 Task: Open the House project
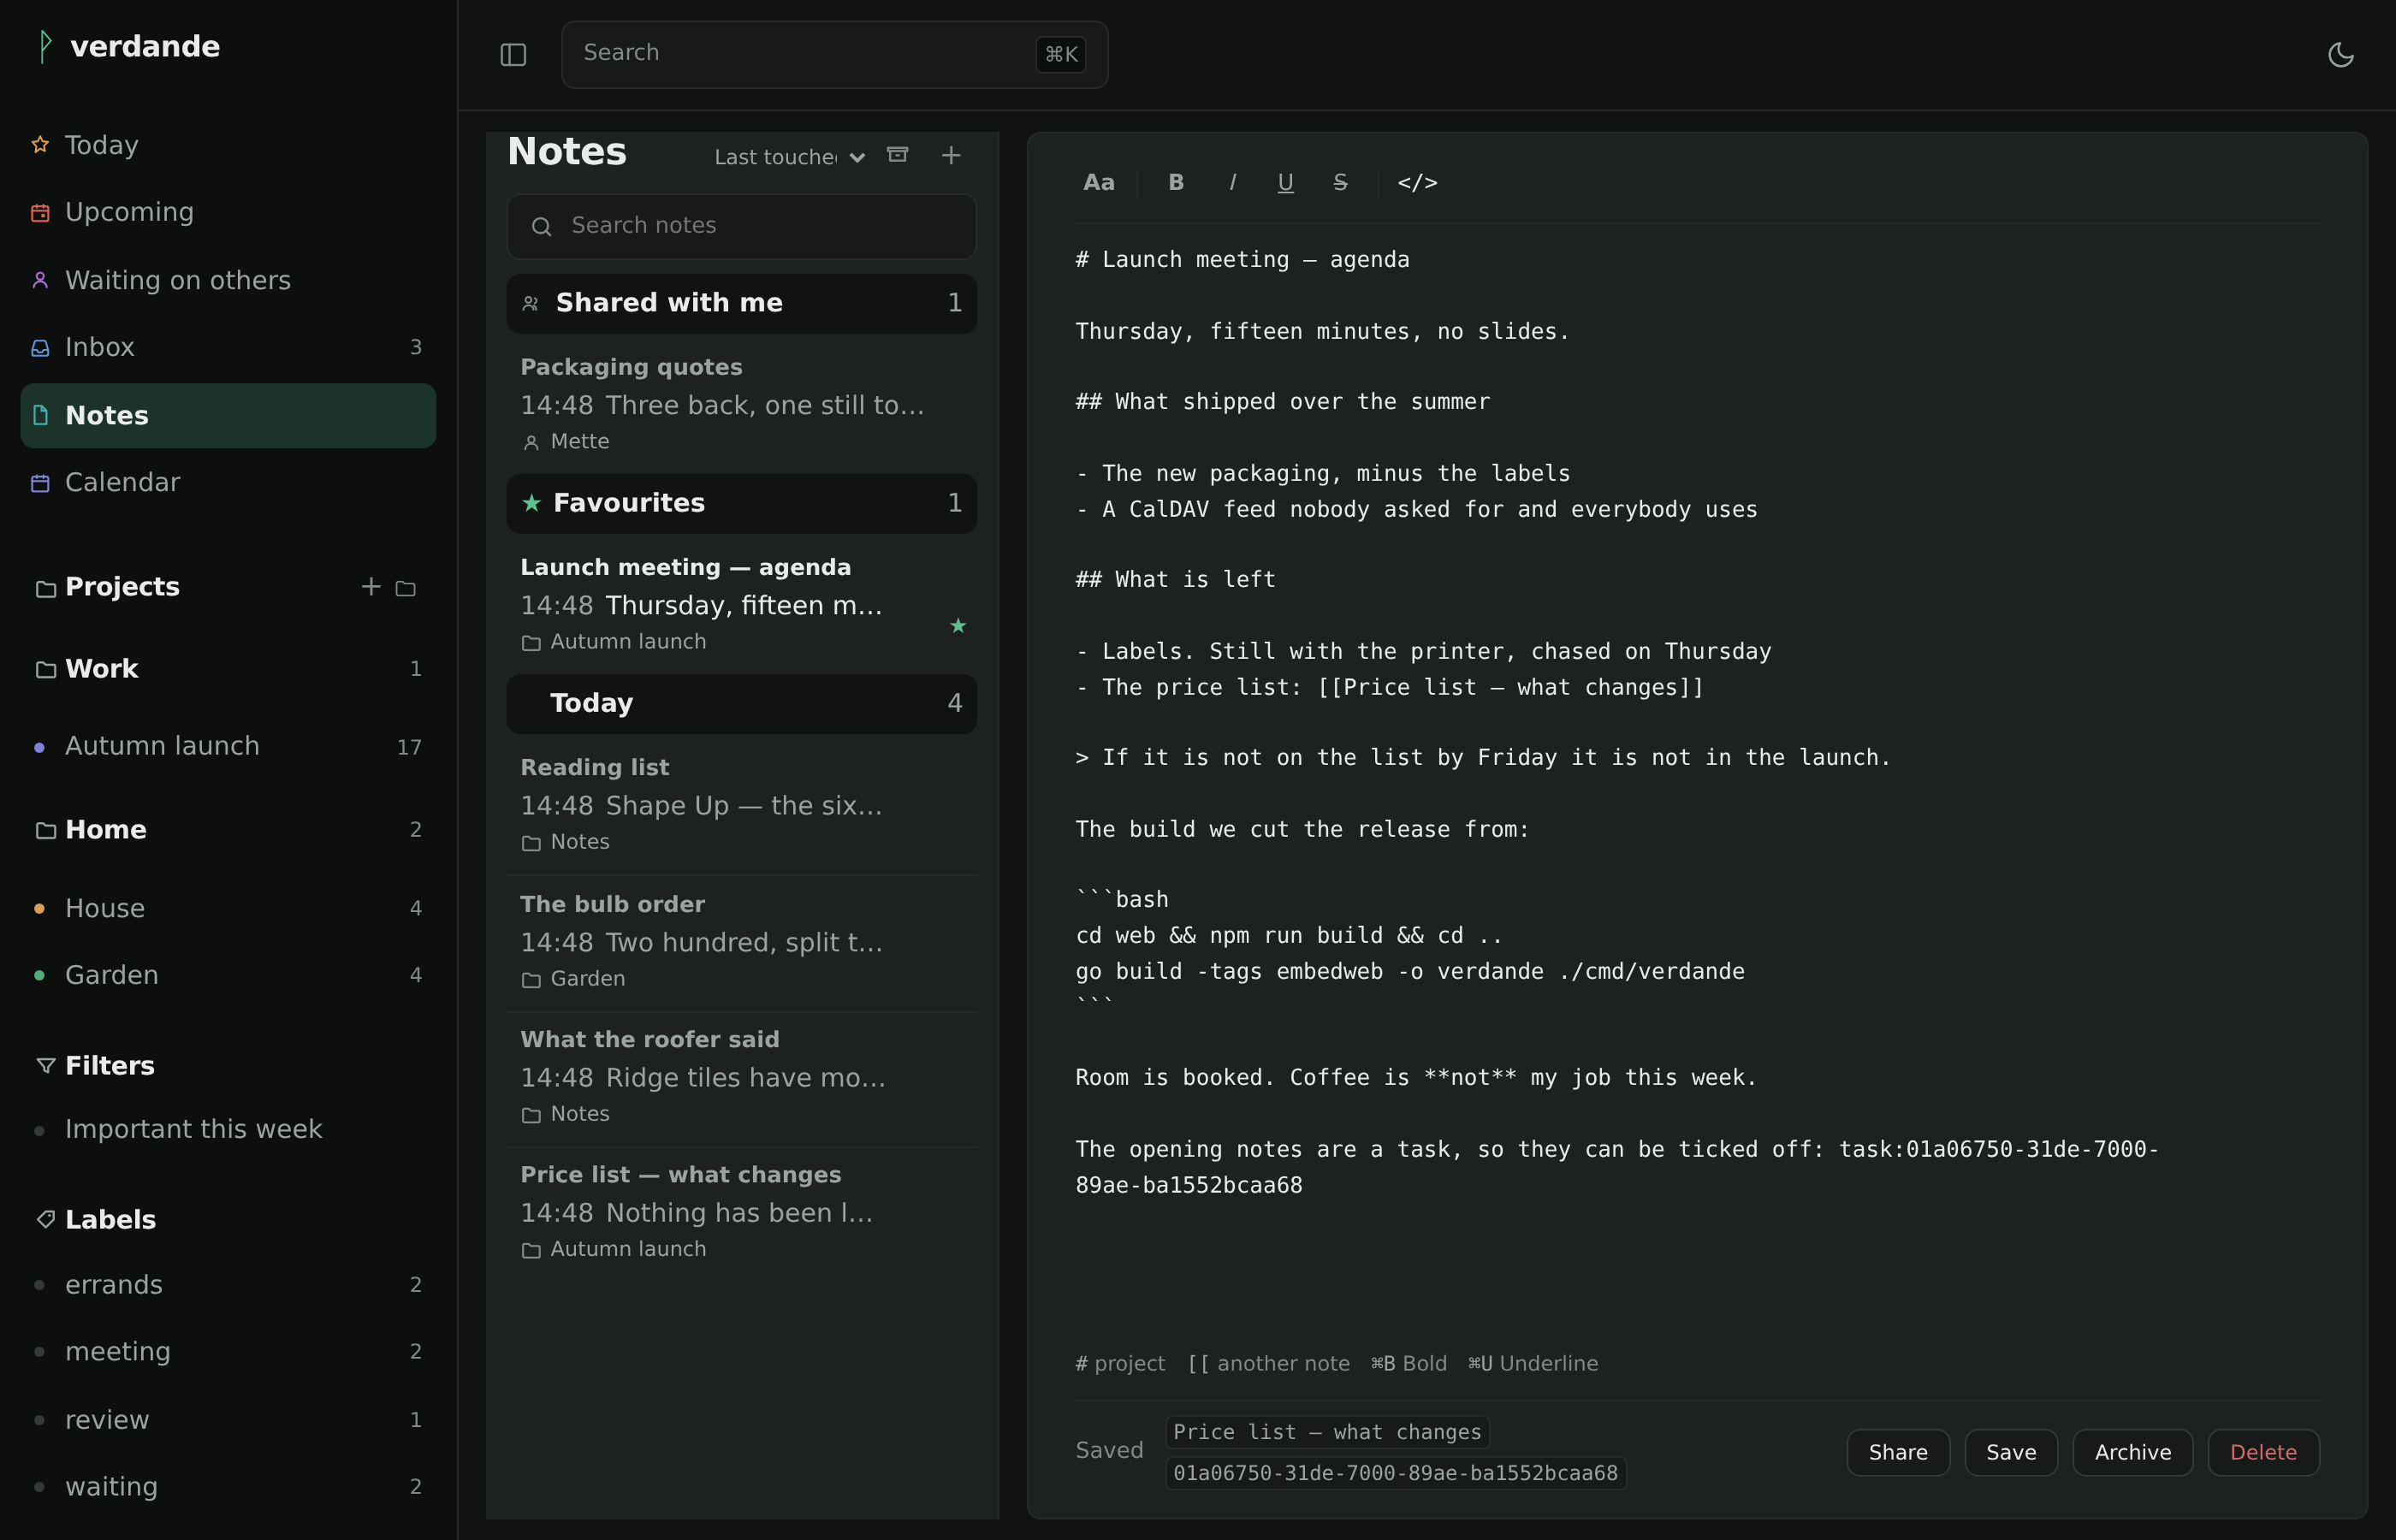point(228,908)
